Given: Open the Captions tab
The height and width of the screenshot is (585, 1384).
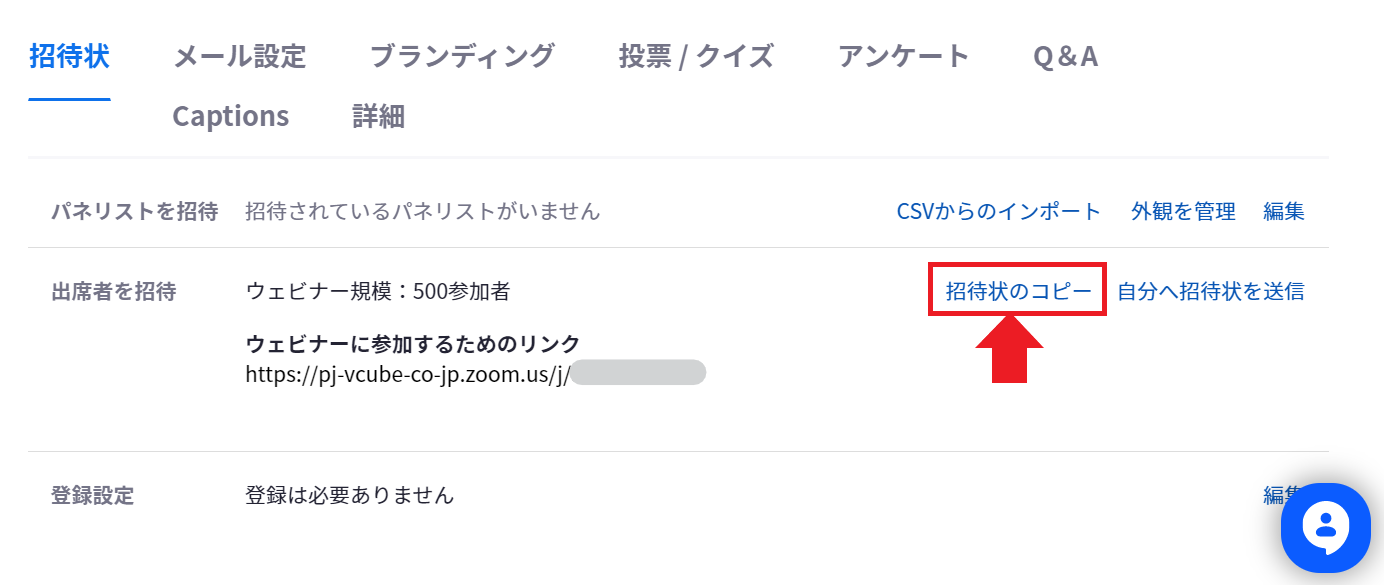Looking at the screenshot, I should pos(231,116).
